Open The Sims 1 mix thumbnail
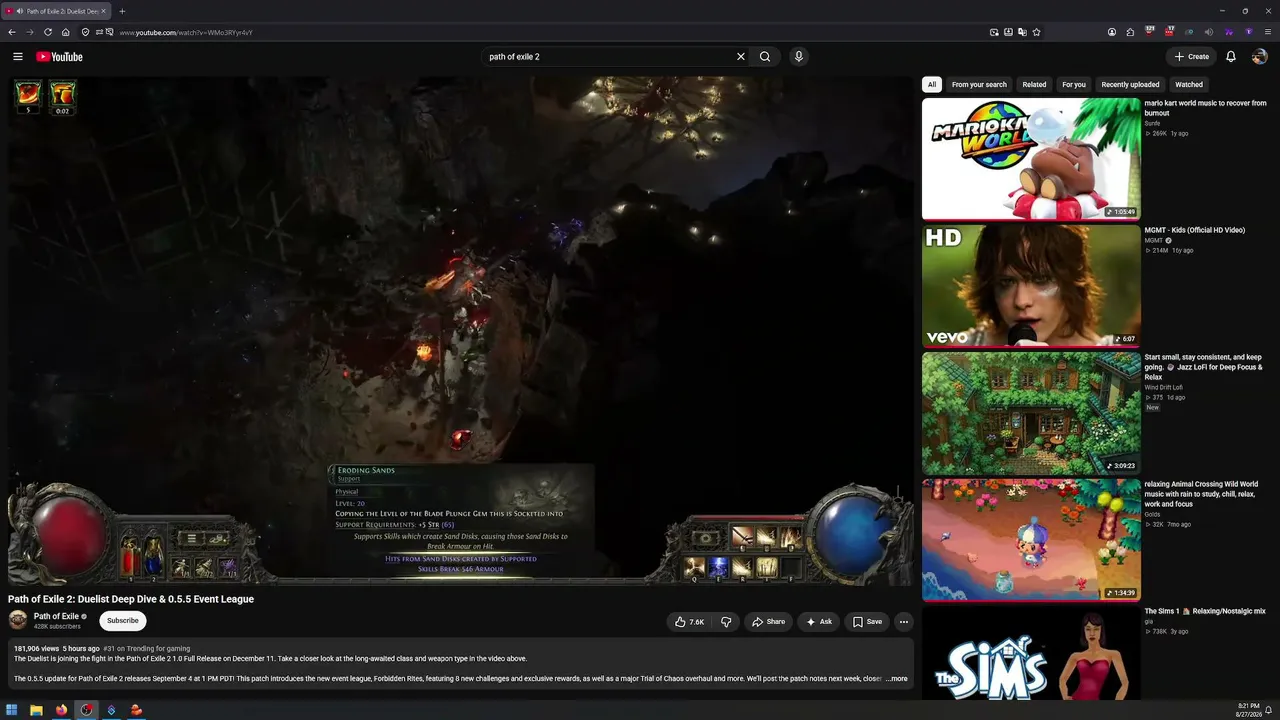 pos(1031,653)
